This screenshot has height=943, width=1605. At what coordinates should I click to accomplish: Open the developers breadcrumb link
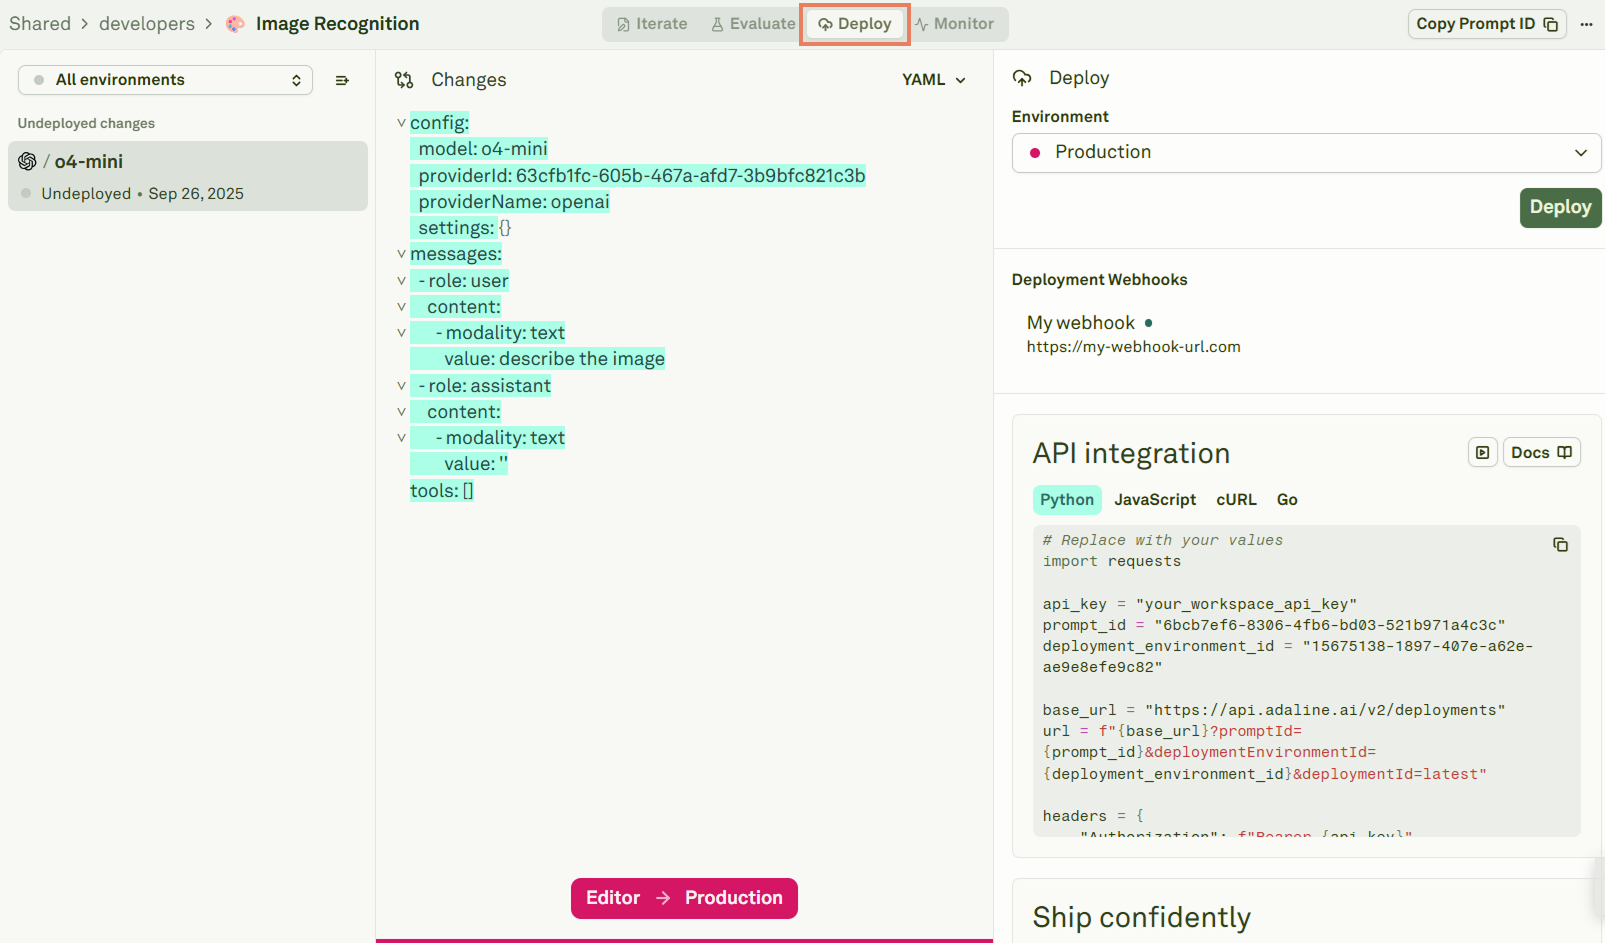(x=146, y=23)
